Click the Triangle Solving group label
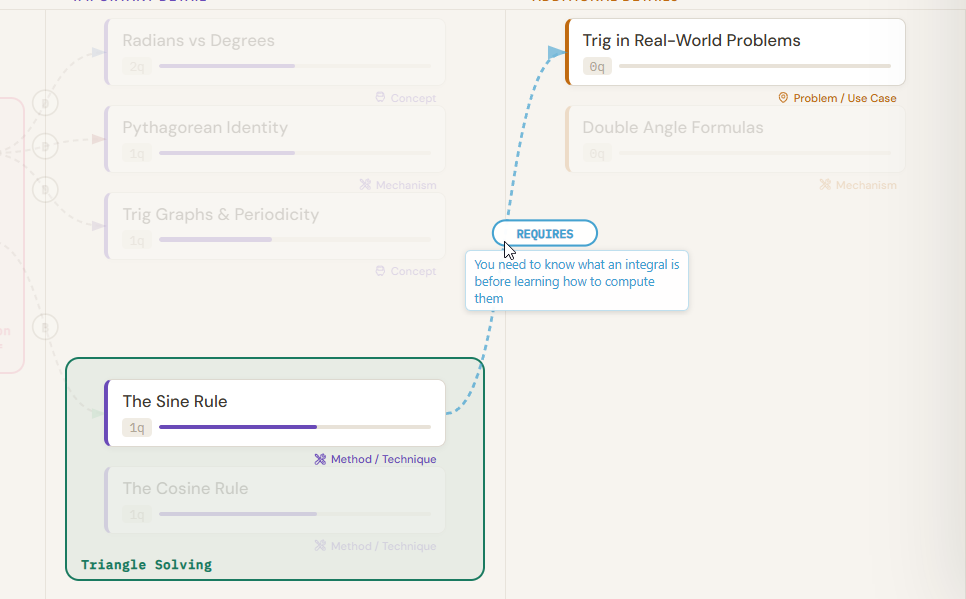The width and height of the screenshot is (966, 599). click(146, 565)
